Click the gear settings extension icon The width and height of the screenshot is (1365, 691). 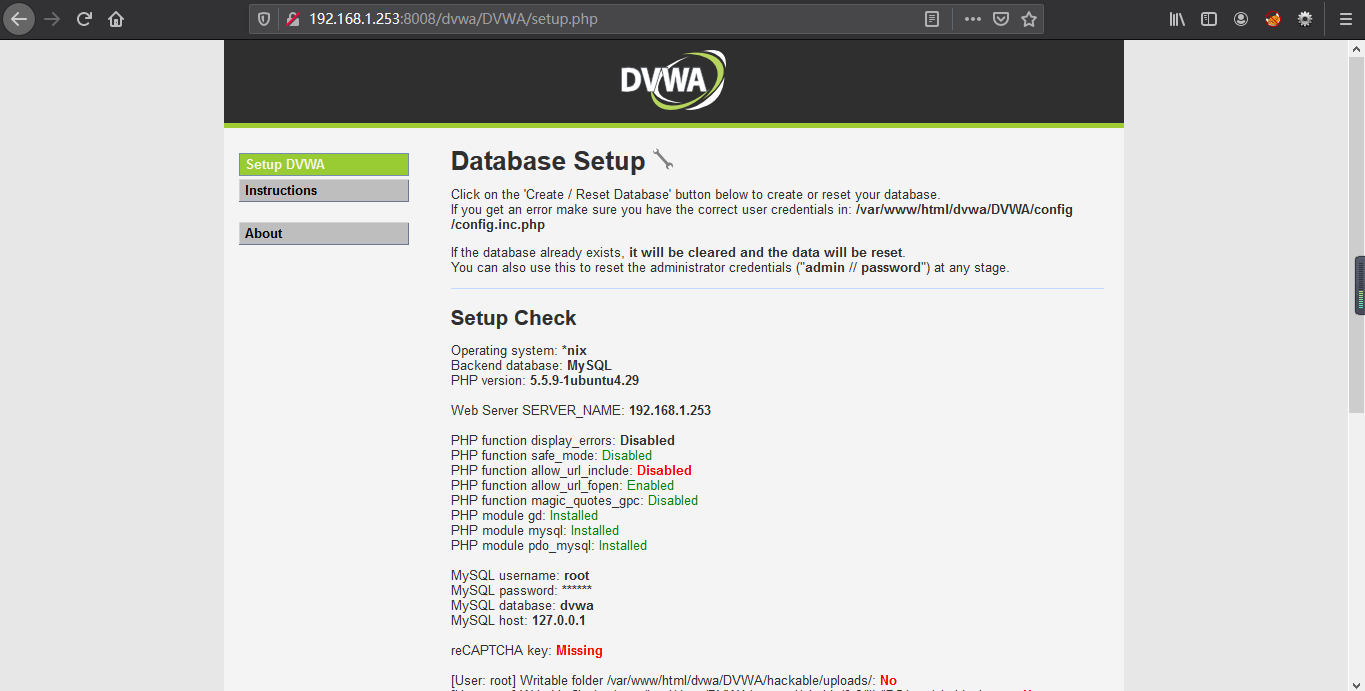point(1304,18)
